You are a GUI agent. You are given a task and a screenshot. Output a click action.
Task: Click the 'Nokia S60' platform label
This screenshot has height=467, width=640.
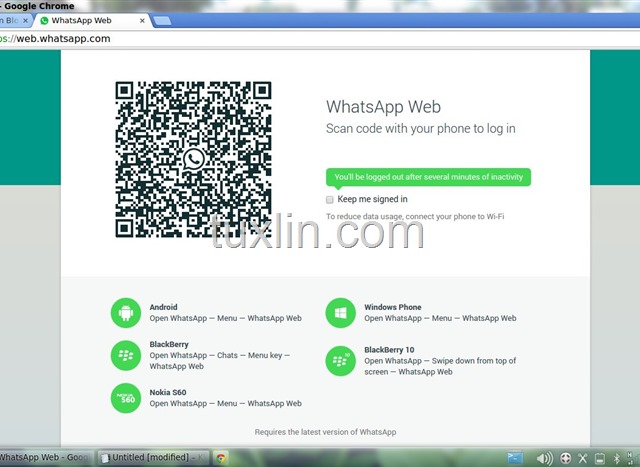[x=168, y=392]
